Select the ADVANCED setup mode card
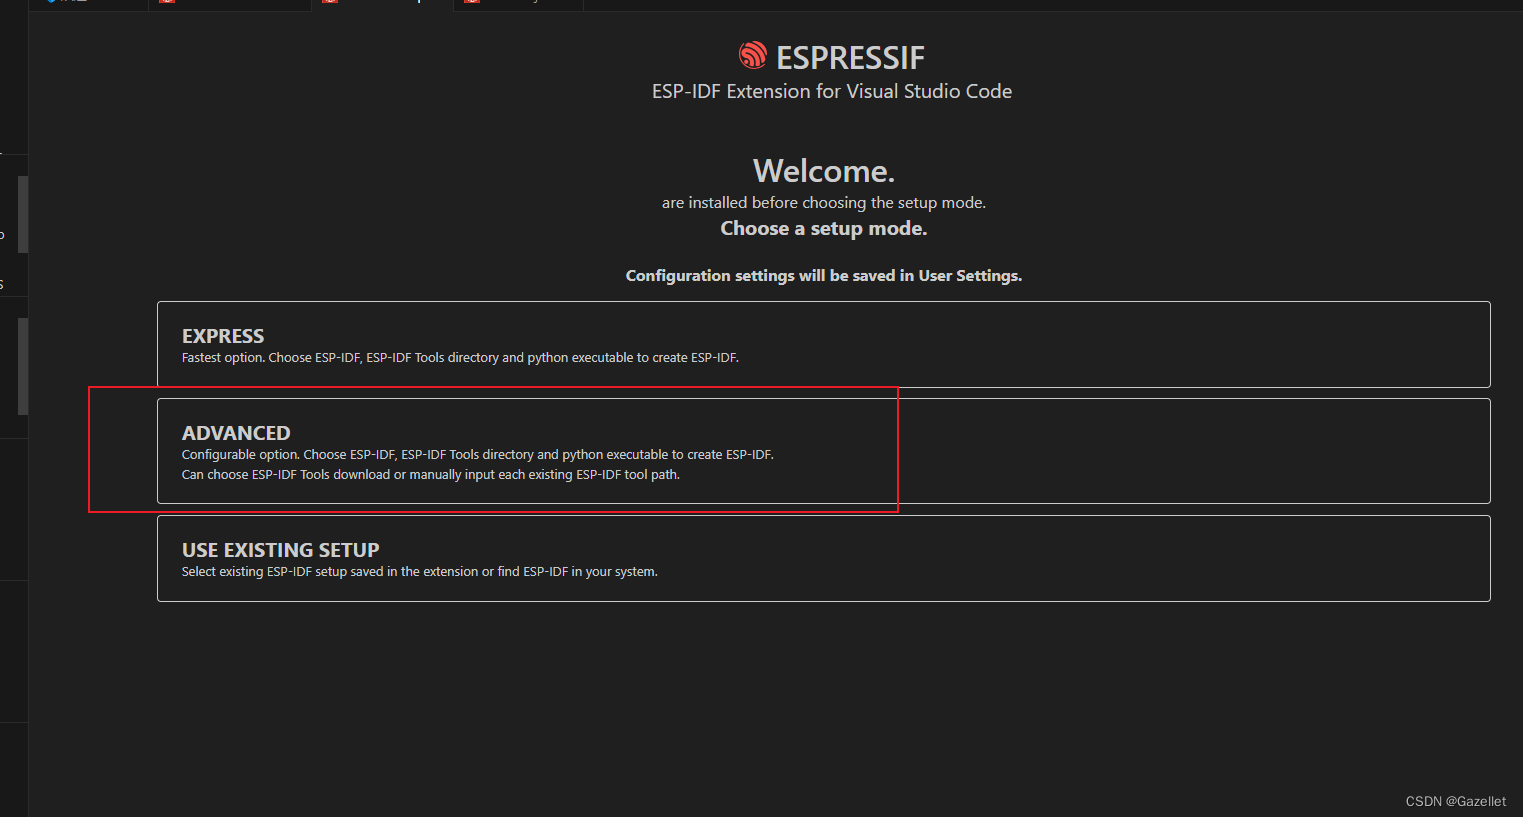Viewport: 1523px width, 817px height. [x=823, y=451]
